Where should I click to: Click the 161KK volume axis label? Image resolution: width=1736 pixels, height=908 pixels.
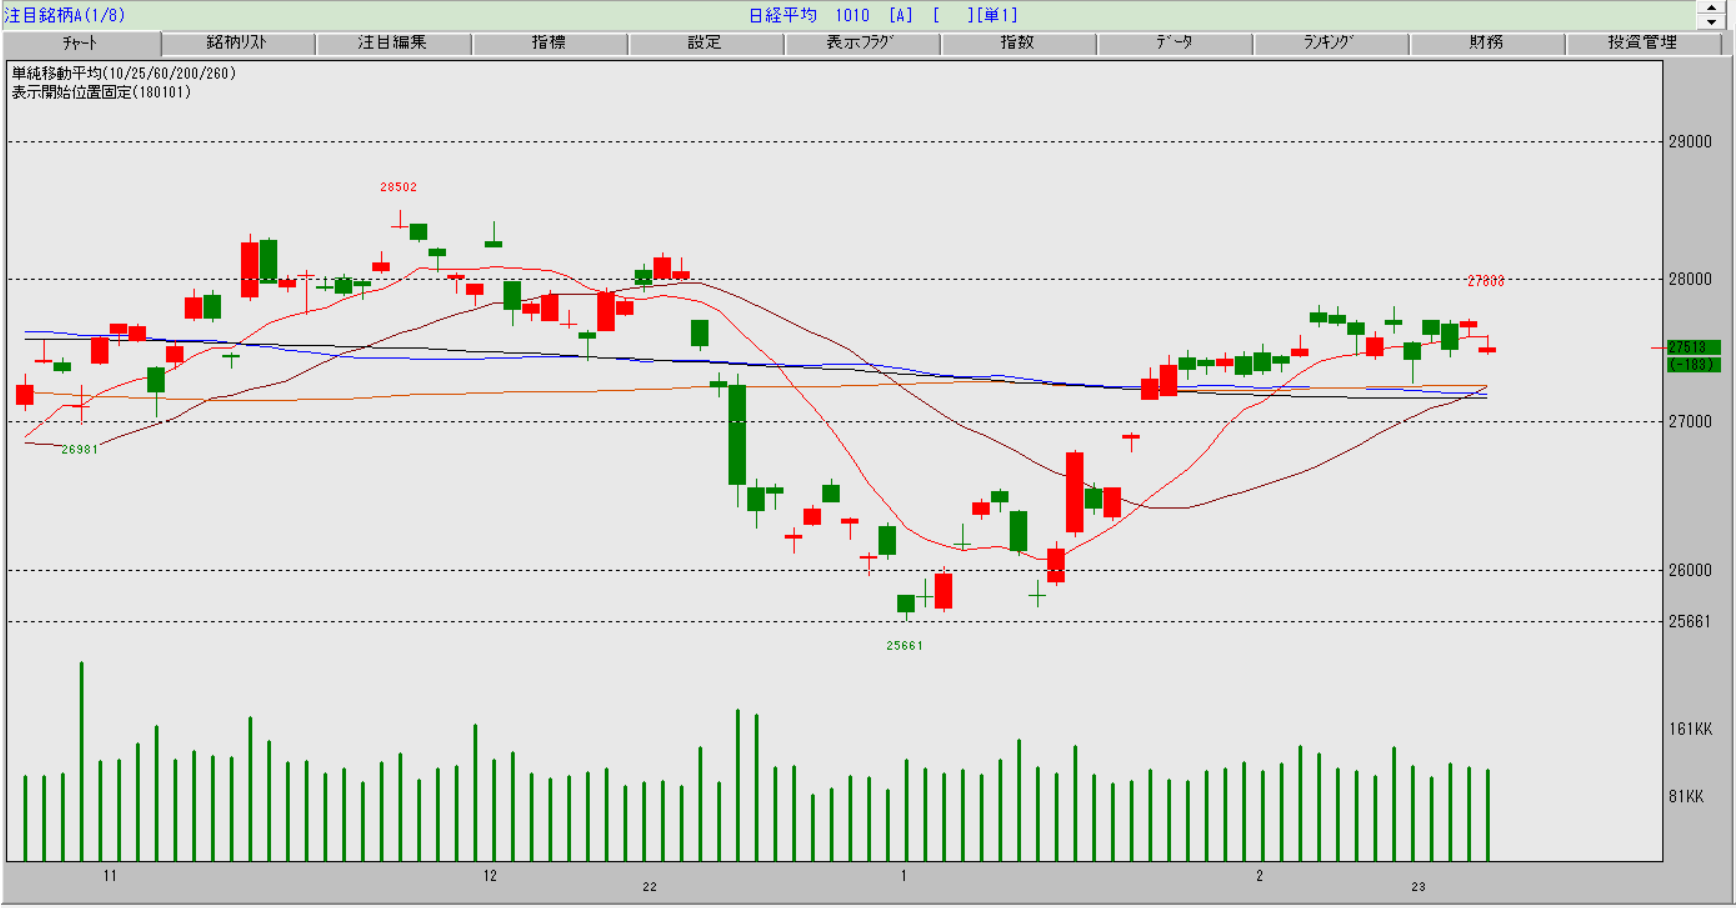click(1690, 729)
